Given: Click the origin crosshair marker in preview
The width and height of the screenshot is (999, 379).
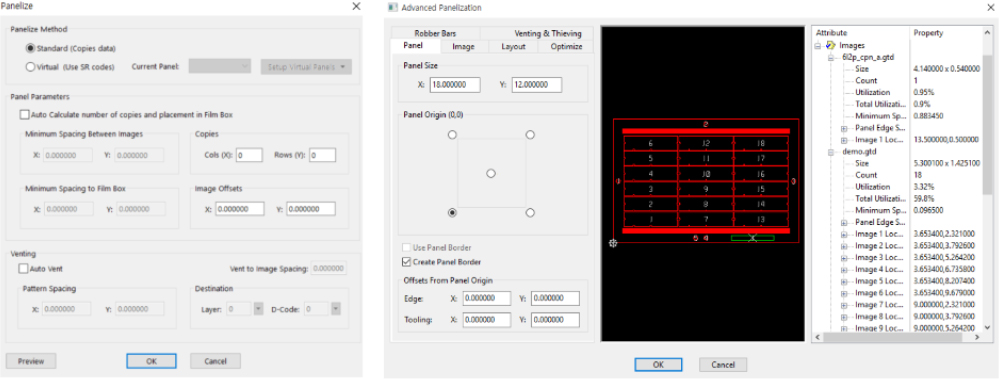Looking at the screenshot, I should [x=613, y=243].
